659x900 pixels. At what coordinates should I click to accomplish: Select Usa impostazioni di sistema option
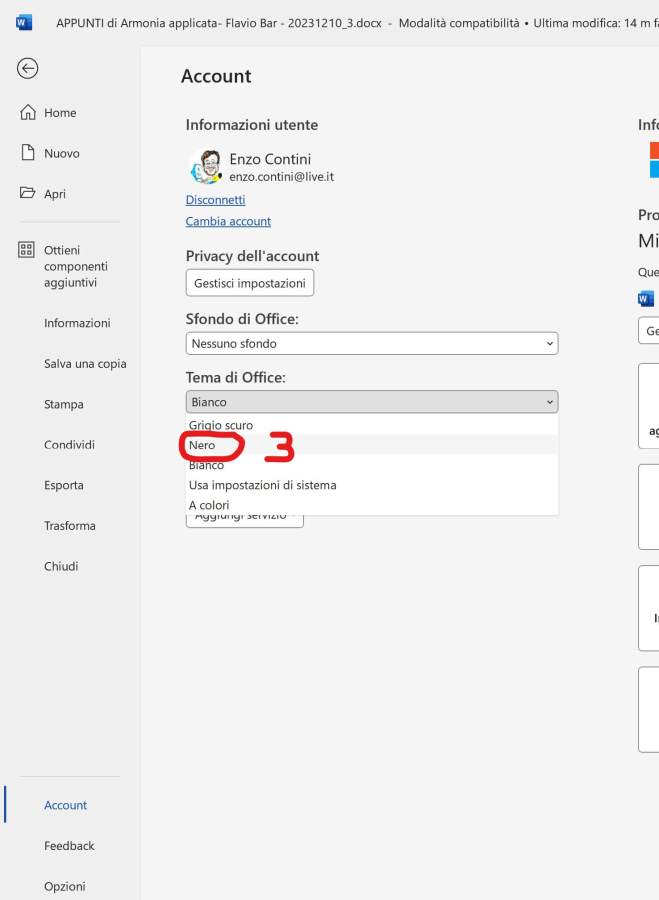tap(262, 485)
